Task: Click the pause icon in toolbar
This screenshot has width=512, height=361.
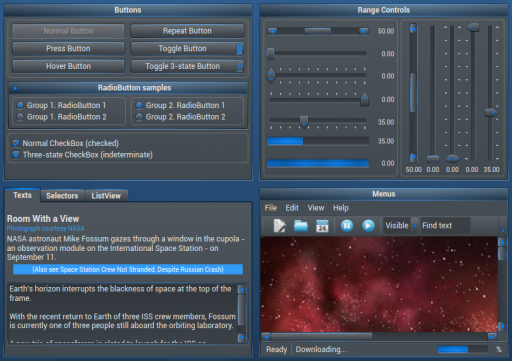Action: coord(347,226)
